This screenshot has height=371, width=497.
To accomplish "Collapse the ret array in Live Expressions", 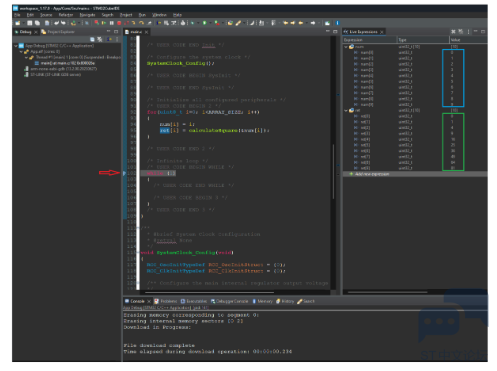I will click(346, 110).
